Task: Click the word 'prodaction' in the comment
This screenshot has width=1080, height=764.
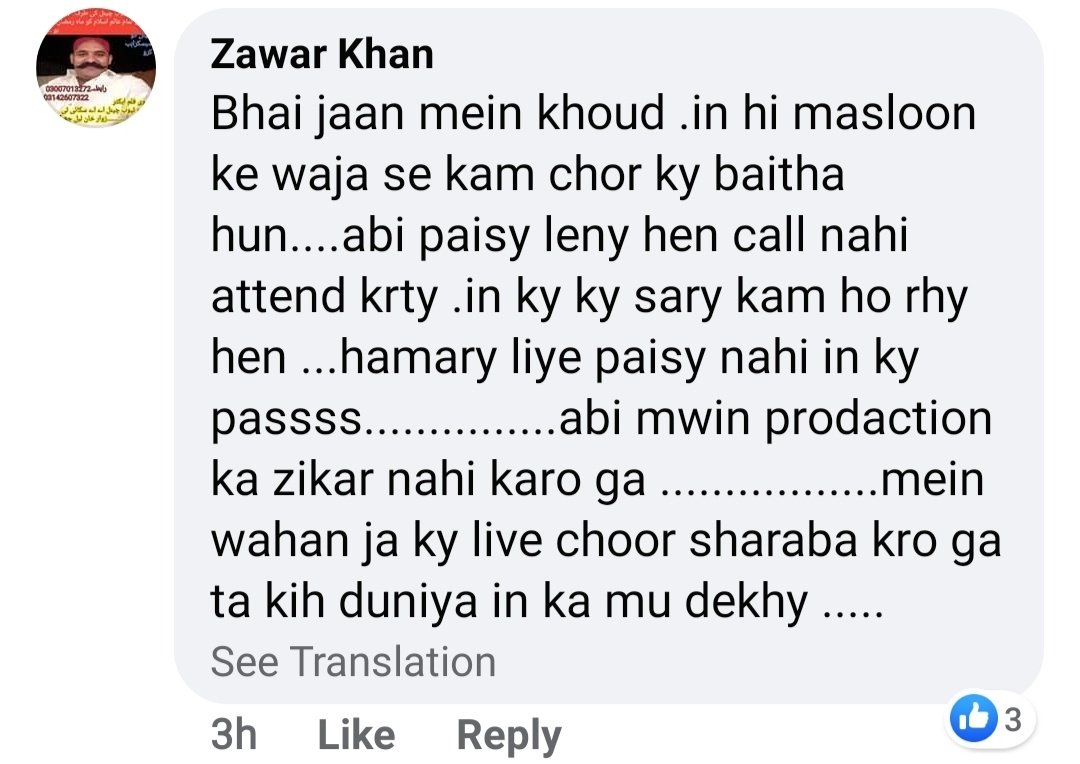Action: click(x=878, y=418)
